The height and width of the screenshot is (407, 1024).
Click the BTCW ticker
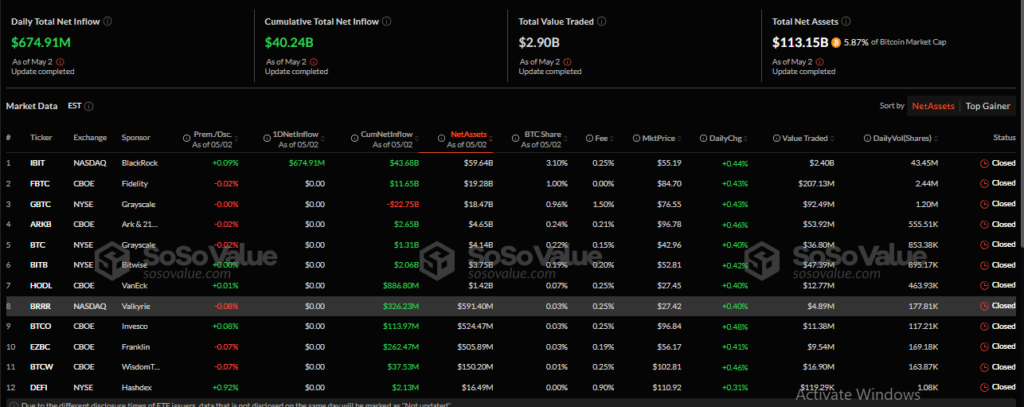coord(40,367)
